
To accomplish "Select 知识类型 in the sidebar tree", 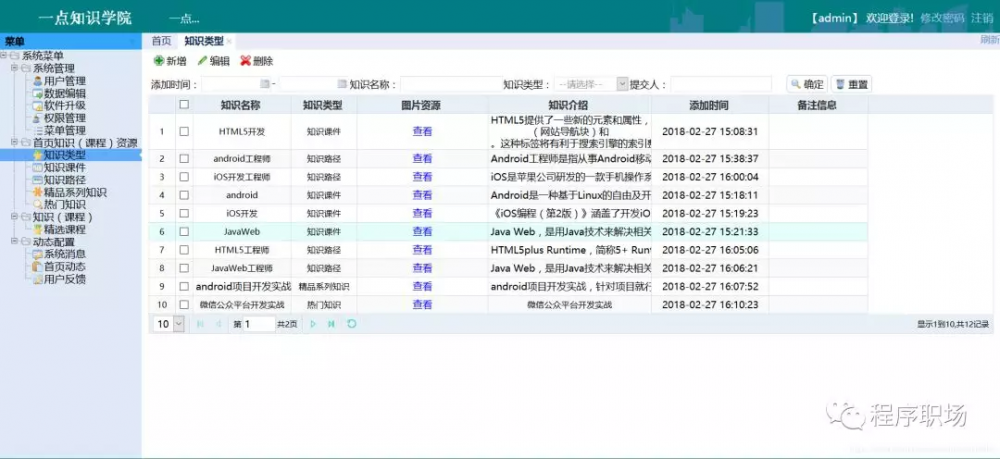I will pyautogui.click(x=64, y=155).
